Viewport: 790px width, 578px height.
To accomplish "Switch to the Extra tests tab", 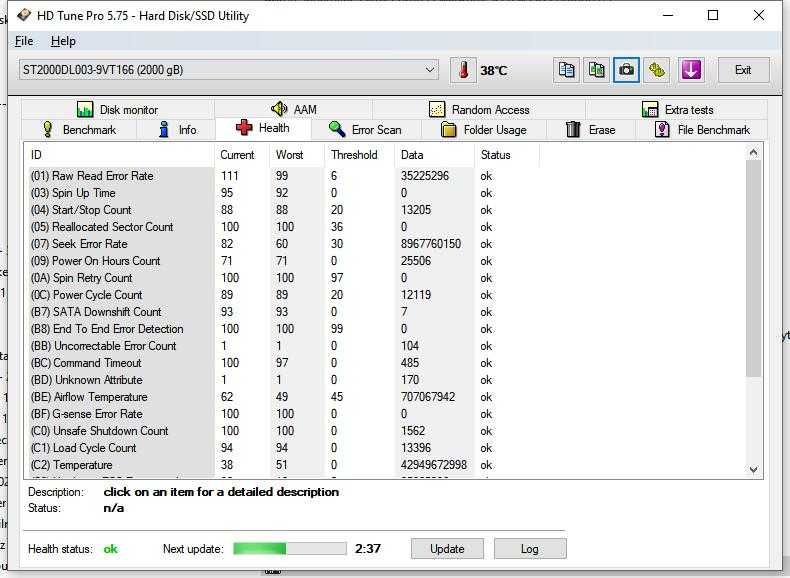I will pos(677,109).
